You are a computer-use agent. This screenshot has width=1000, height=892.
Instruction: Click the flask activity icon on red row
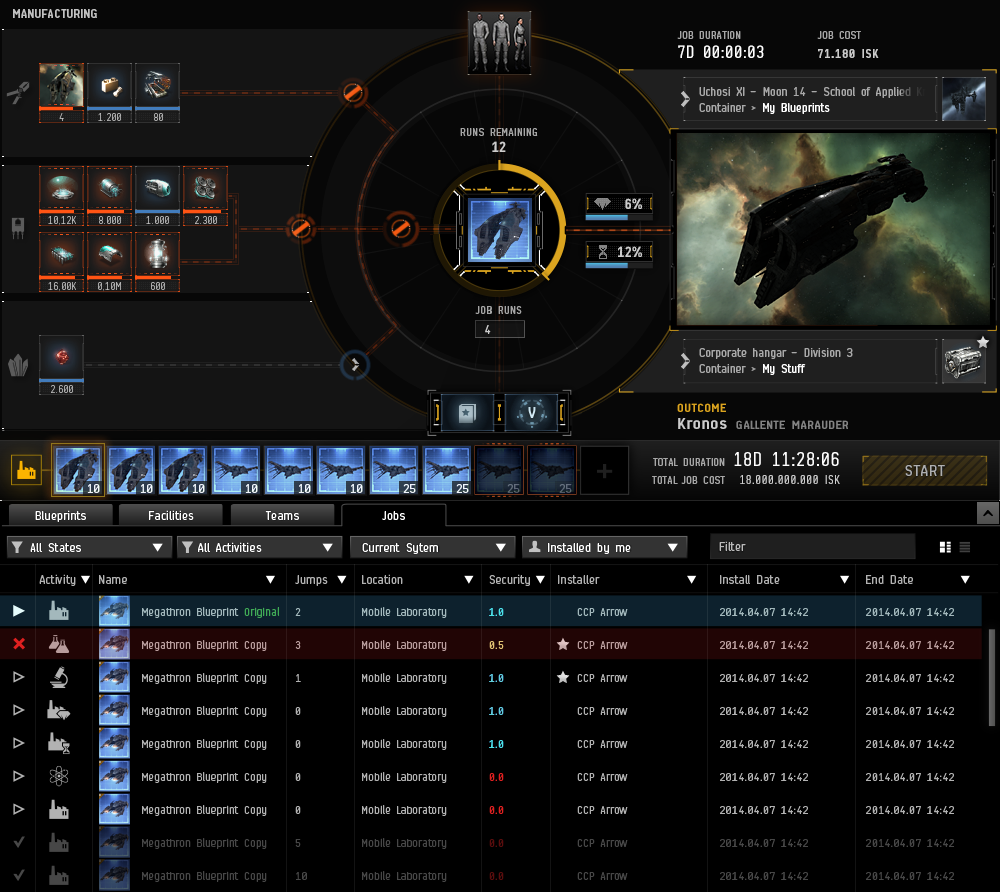coord(59,644)
